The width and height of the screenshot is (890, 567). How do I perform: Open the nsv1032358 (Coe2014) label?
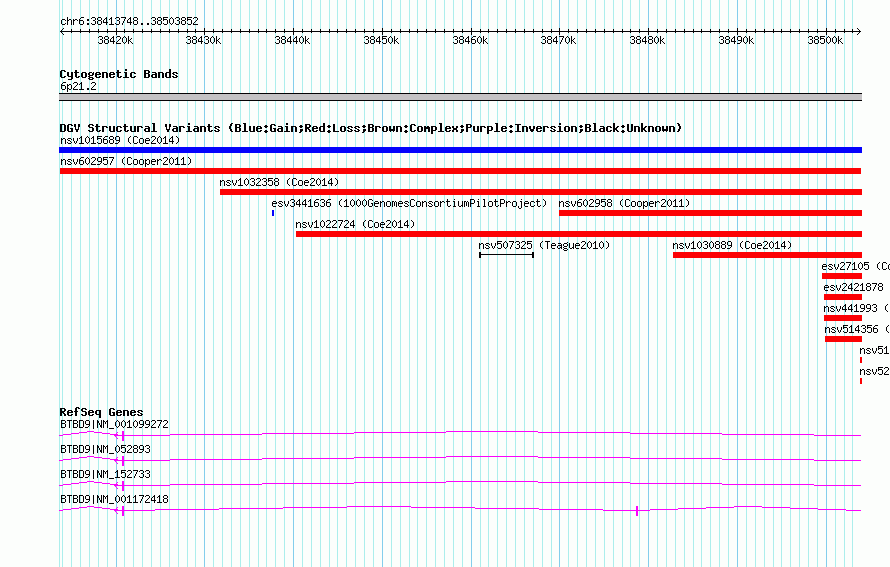point(279,182)
